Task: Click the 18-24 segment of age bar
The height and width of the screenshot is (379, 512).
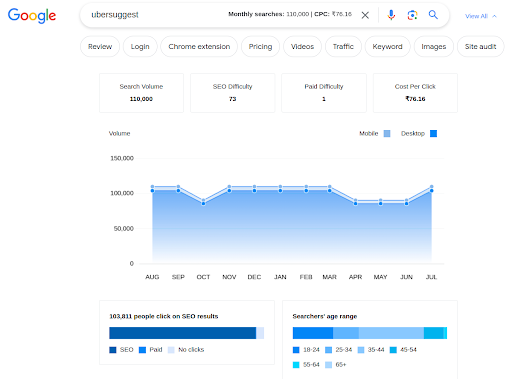Action: click(x=313, y=333)
